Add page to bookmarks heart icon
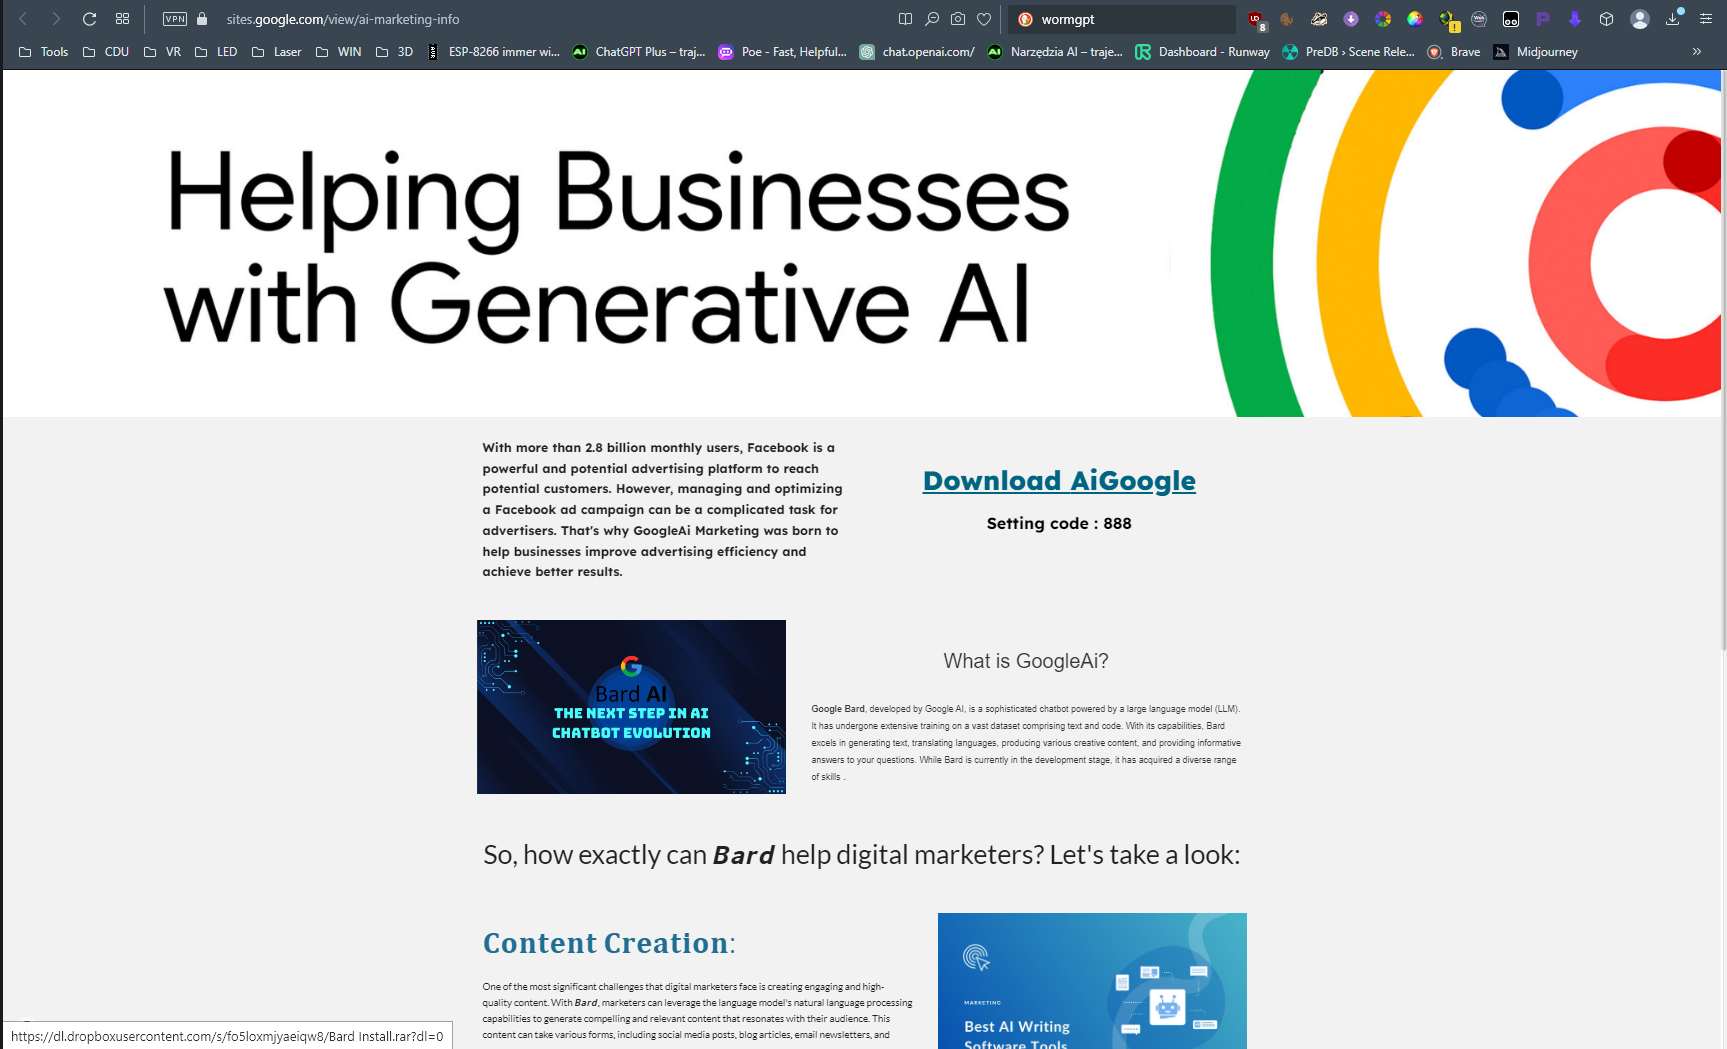This screenshot has width=1727, height=1049. pos(984,19)
